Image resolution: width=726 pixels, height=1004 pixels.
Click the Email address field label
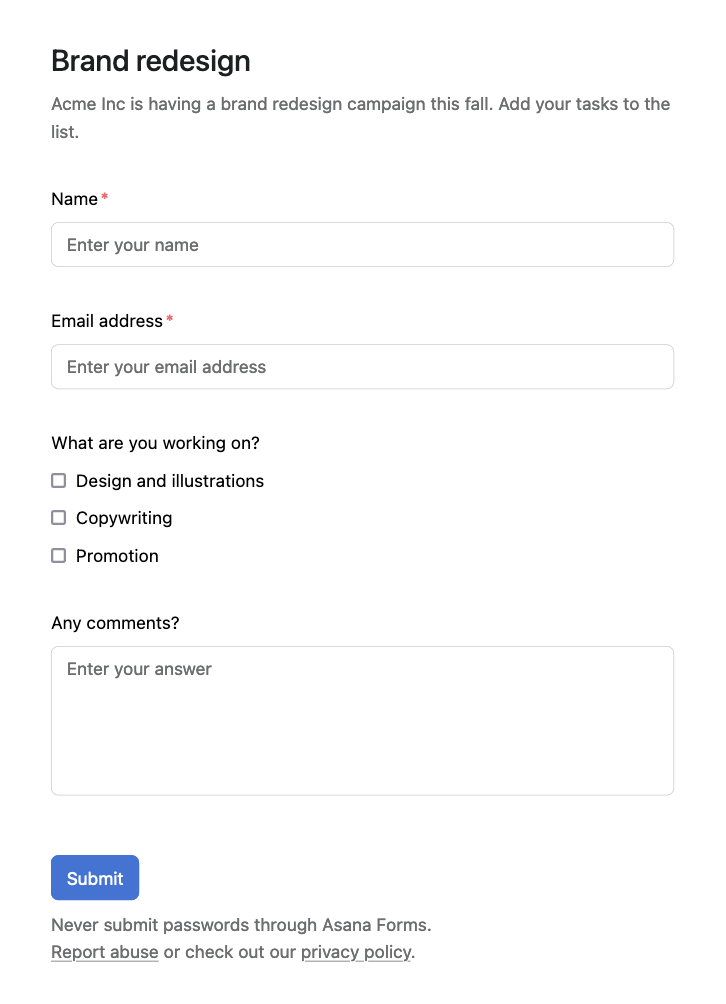click(107, 321)
